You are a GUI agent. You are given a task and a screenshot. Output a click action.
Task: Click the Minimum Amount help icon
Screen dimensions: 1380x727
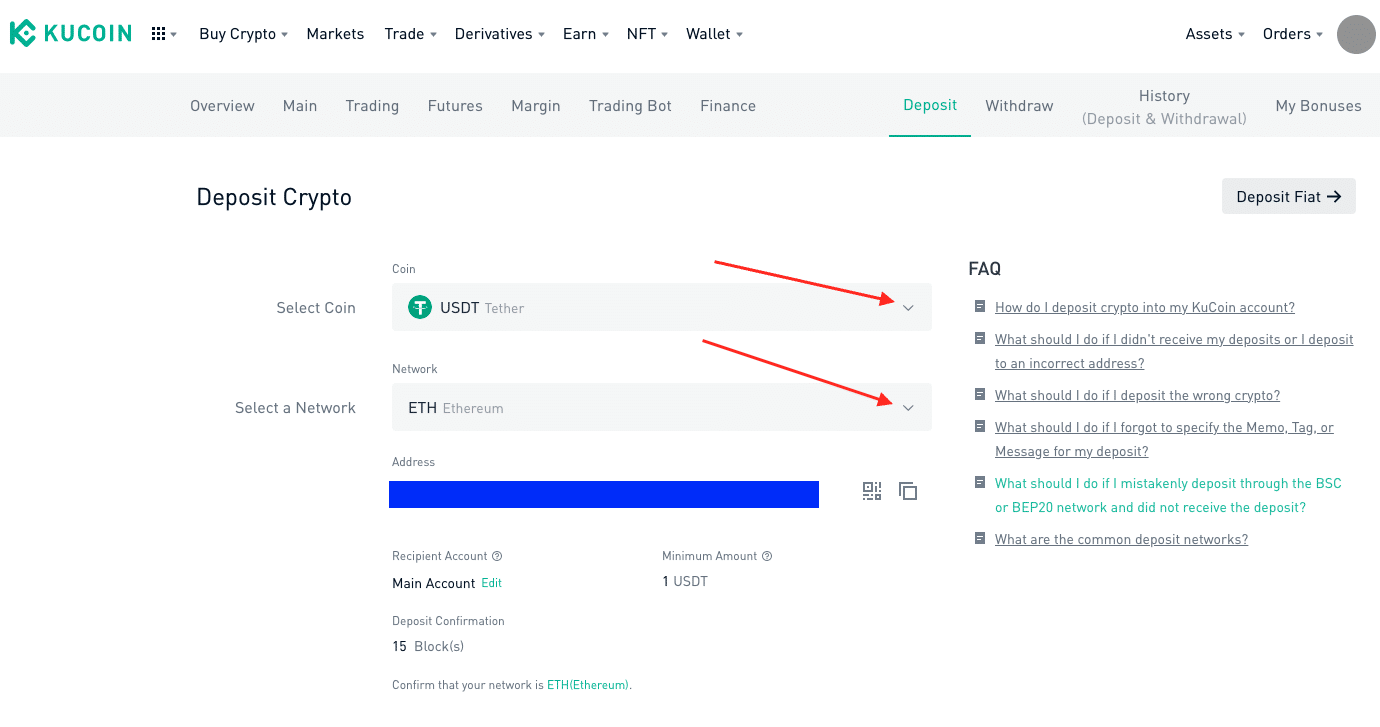point(767,556)
